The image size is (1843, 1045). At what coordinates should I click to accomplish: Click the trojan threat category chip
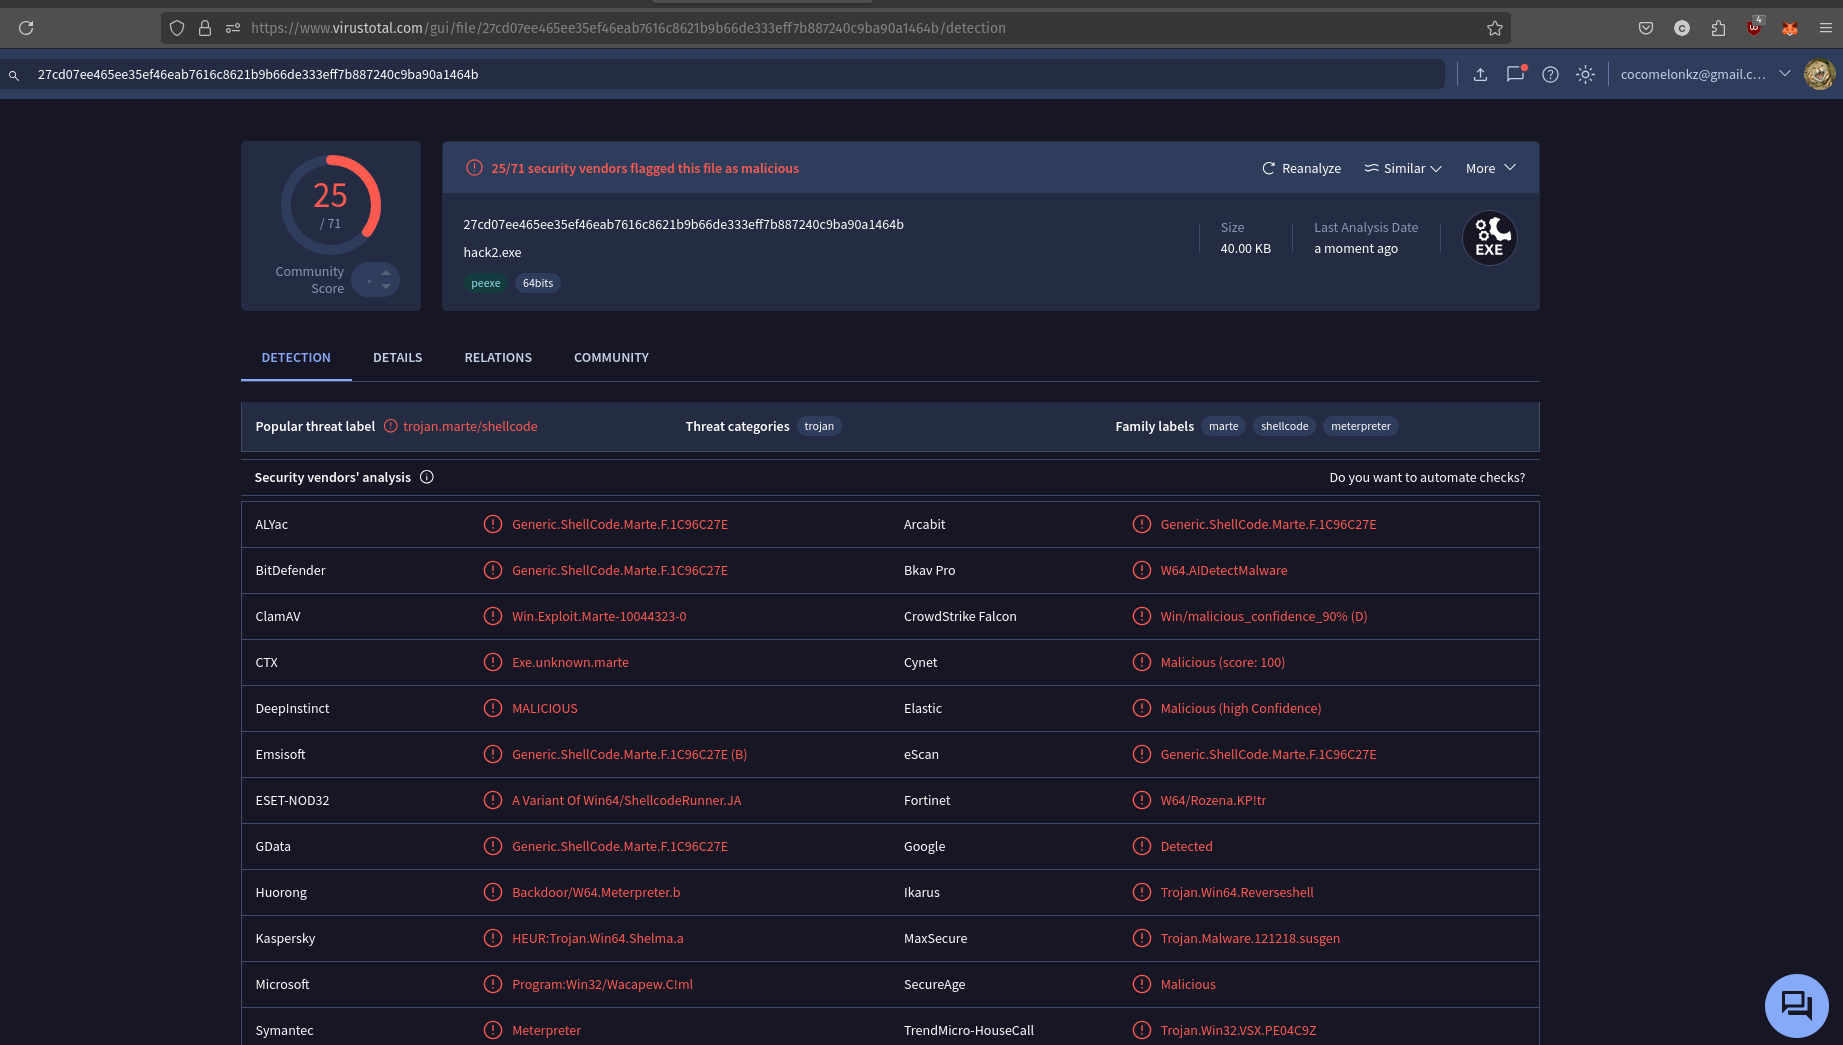click(x=819, y=426)
